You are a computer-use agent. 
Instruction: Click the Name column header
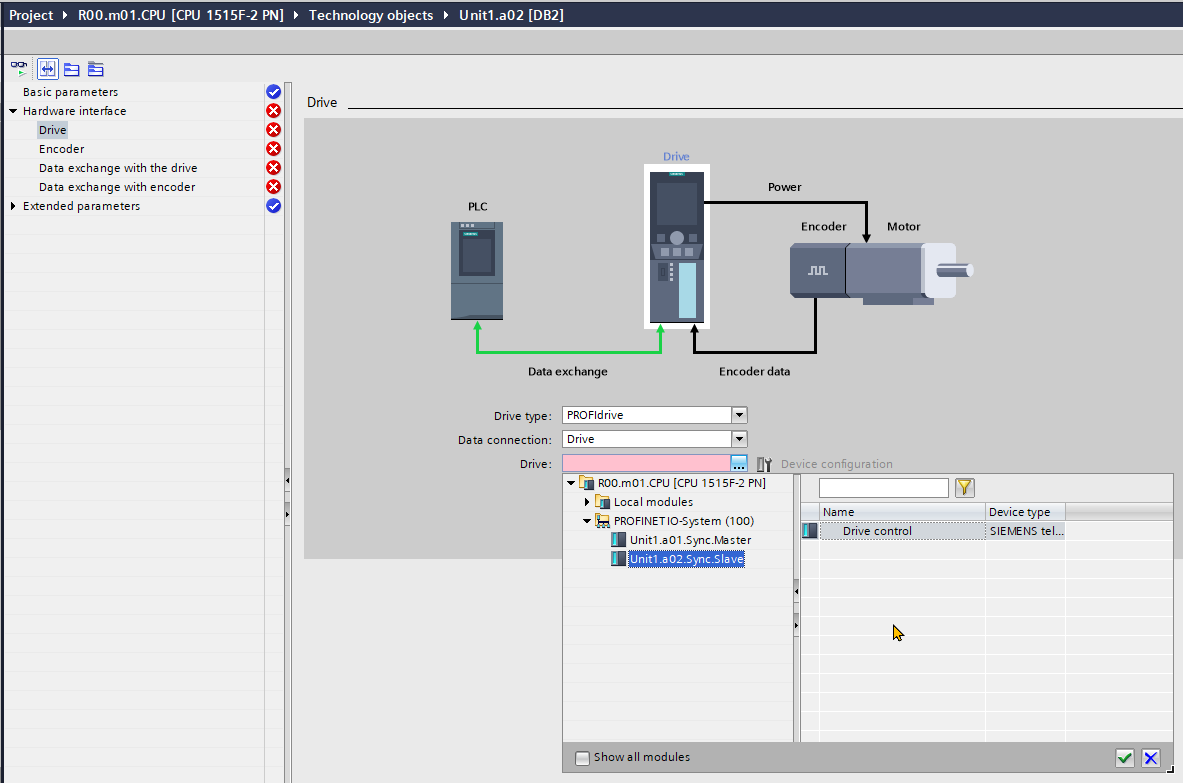(x=902, y=512)
